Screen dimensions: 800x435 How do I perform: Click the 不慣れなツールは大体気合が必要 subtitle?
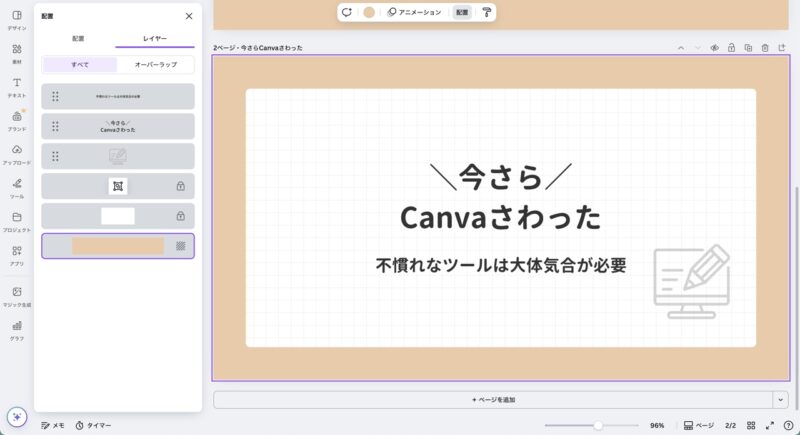[501, 265]
